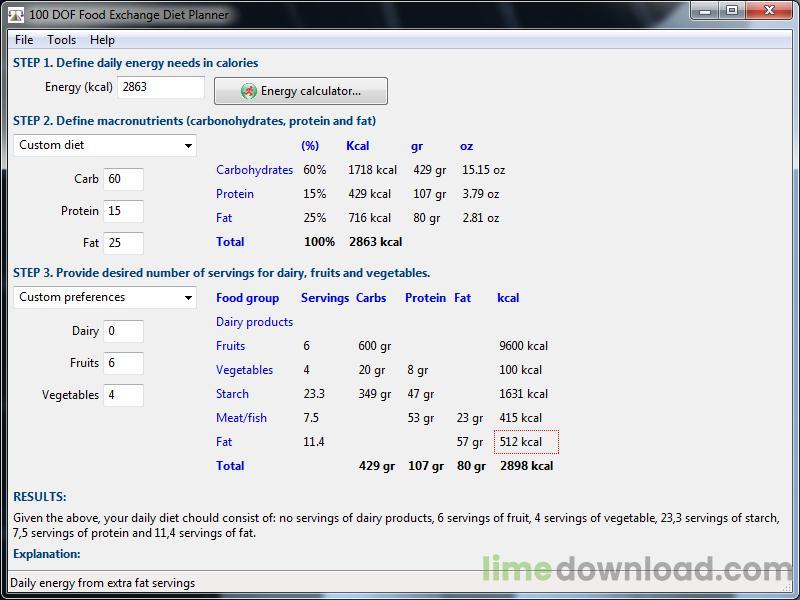
Task: Click the Fruits servings field
Action: pyautogui.click(x=123, y=363)
